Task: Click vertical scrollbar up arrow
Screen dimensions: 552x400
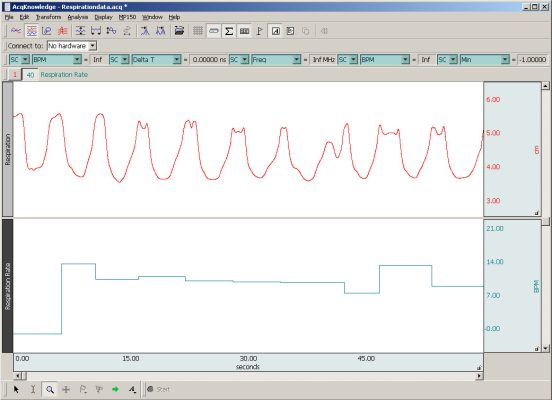Action: click(545, 86)
